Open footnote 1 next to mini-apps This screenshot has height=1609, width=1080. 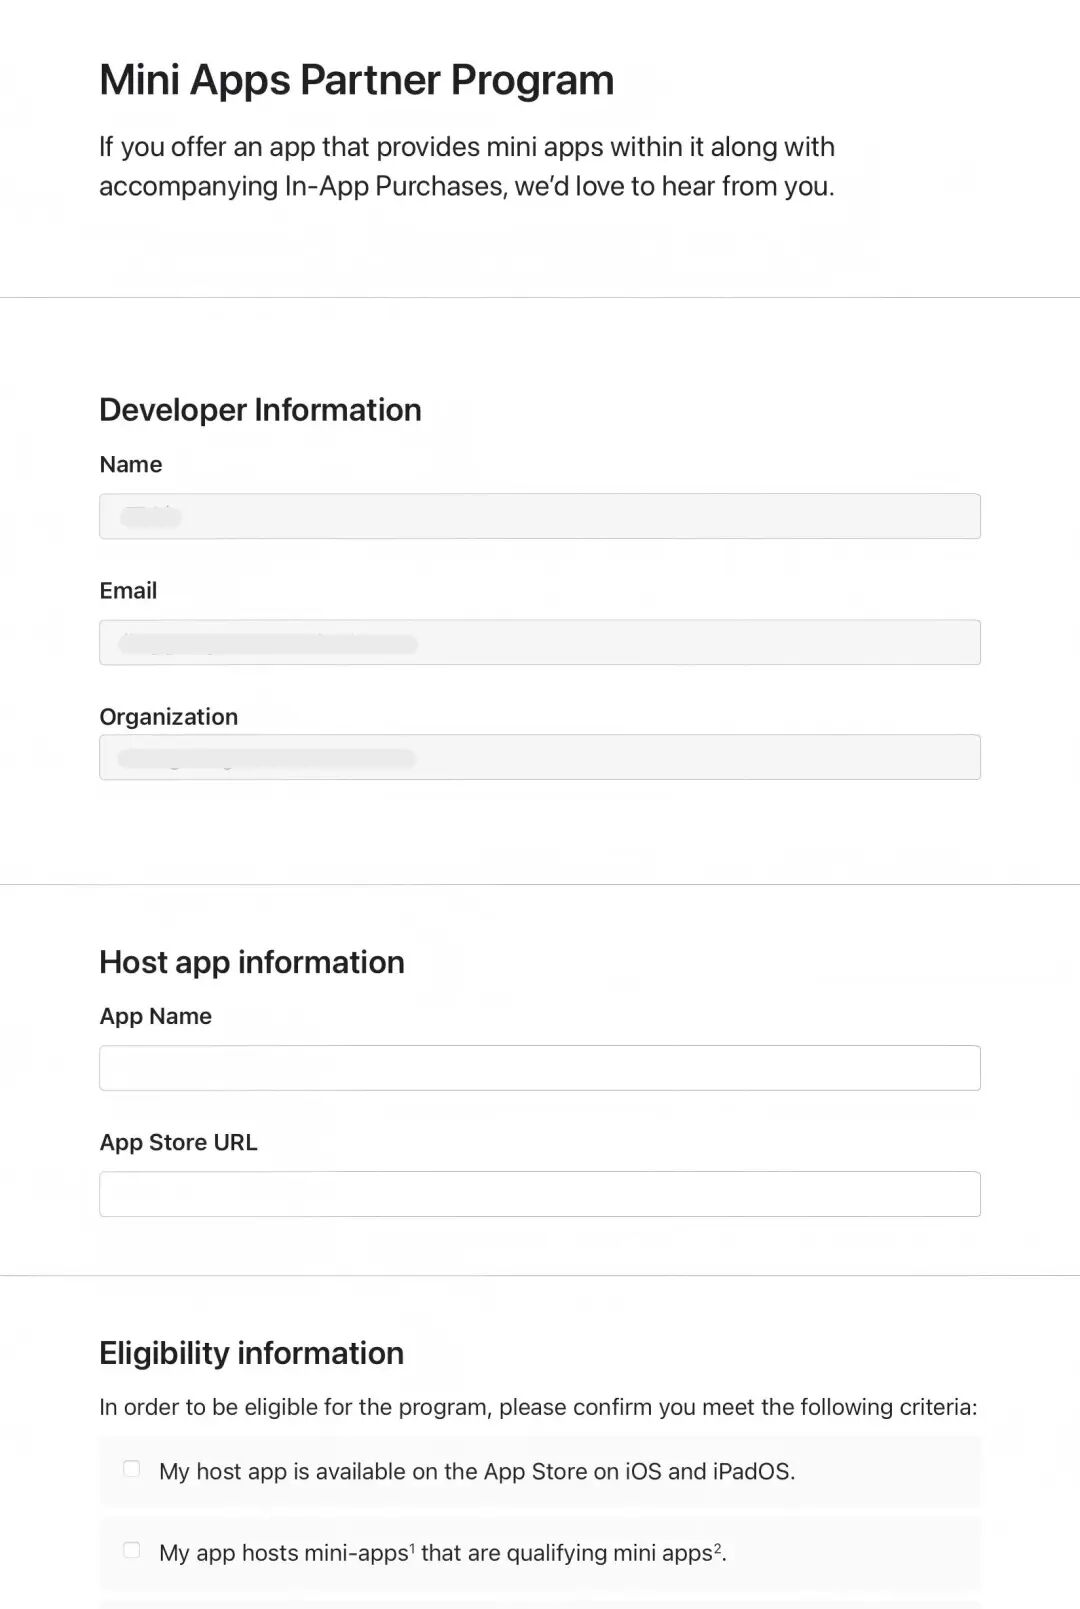(x=412, y=1546)
